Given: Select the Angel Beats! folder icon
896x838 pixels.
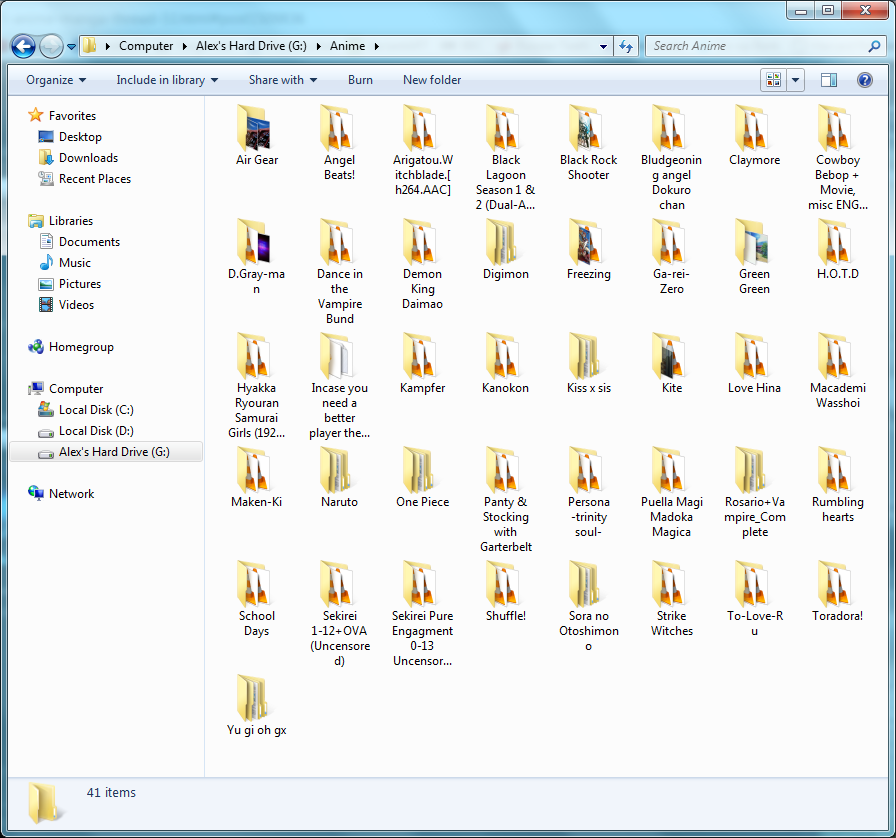Looking at the screenshot, I should (x=336, y=127).
